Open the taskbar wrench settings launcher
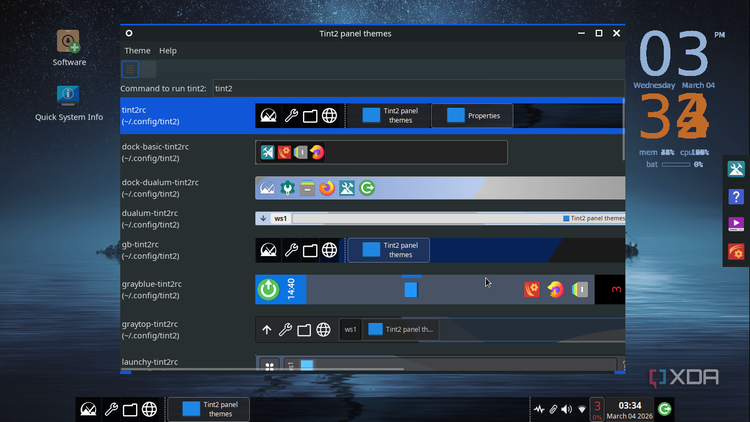 [111, 409]
